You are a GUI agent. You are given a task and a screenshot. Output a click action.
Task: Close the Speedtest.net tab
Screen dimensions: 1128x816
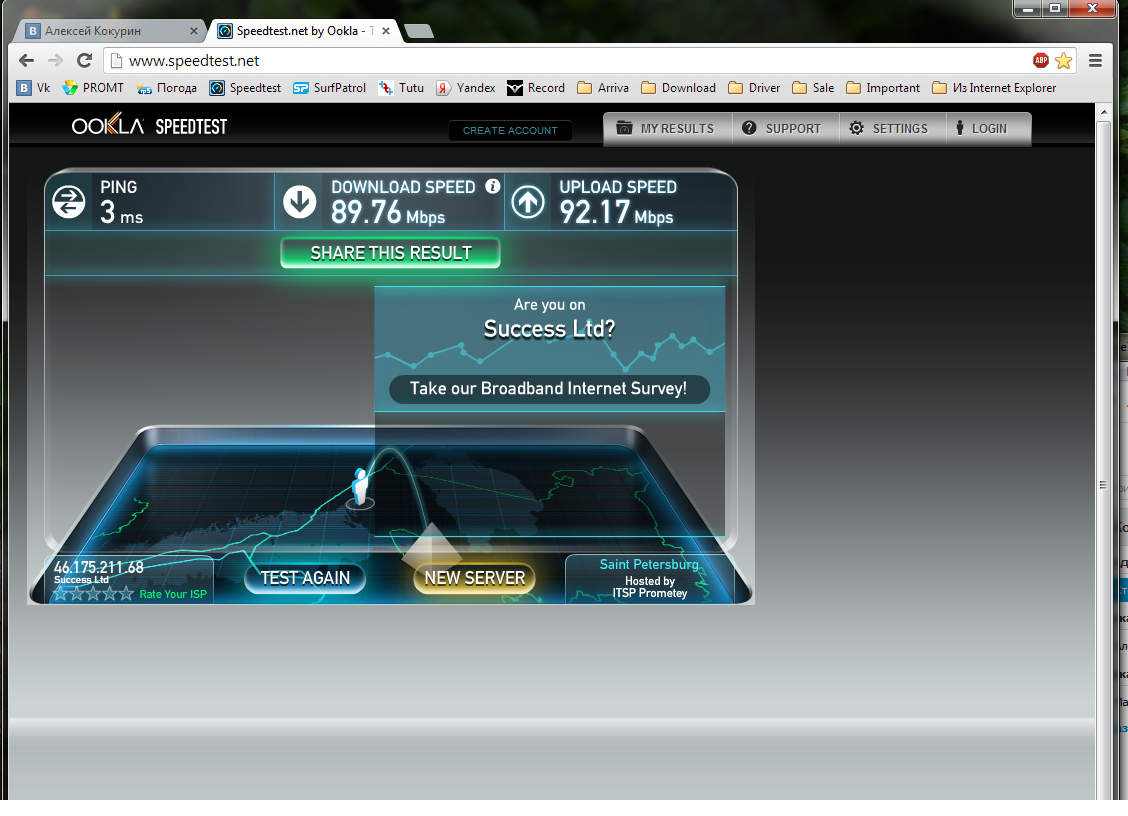(386, 31)
